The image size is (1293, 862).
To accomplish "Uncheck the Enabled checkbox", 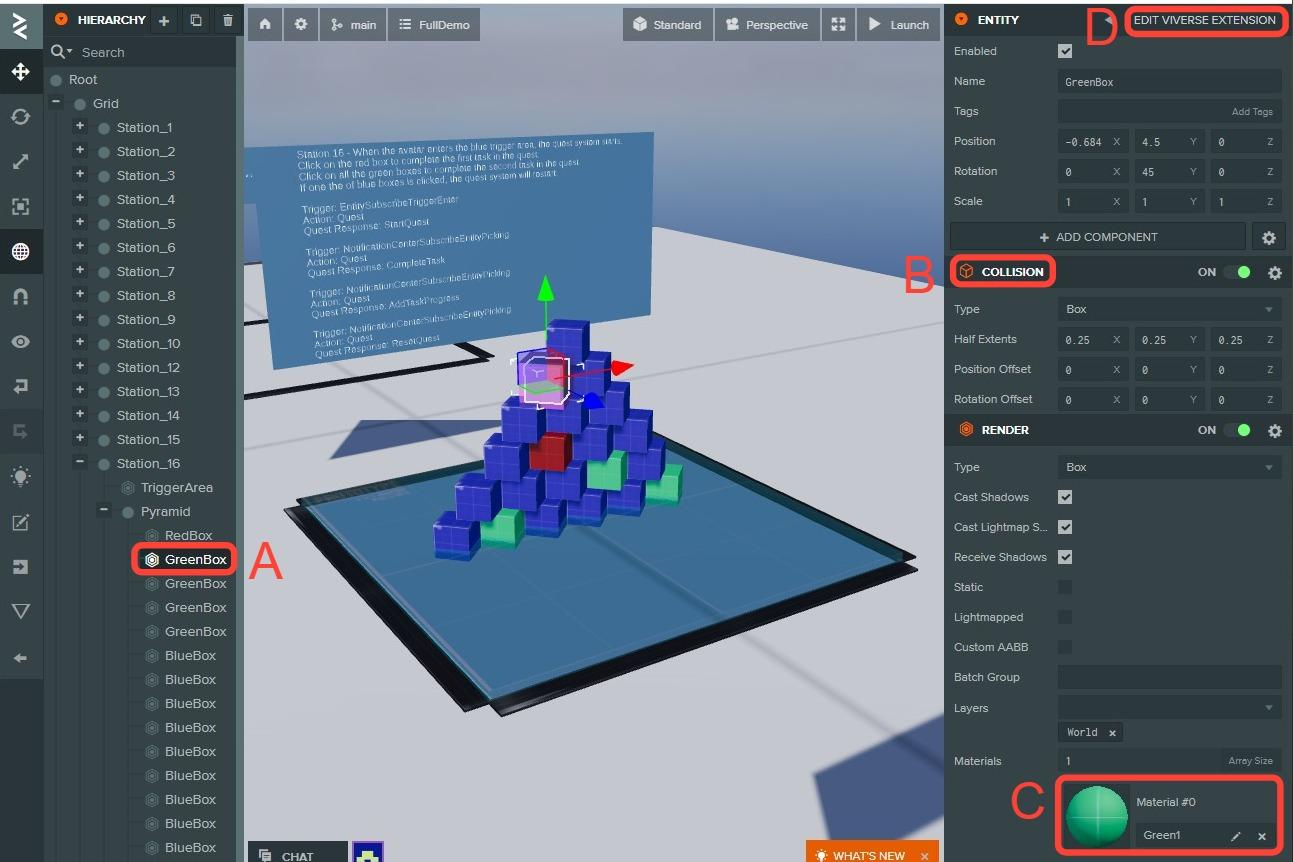I will click(1065, 51).
